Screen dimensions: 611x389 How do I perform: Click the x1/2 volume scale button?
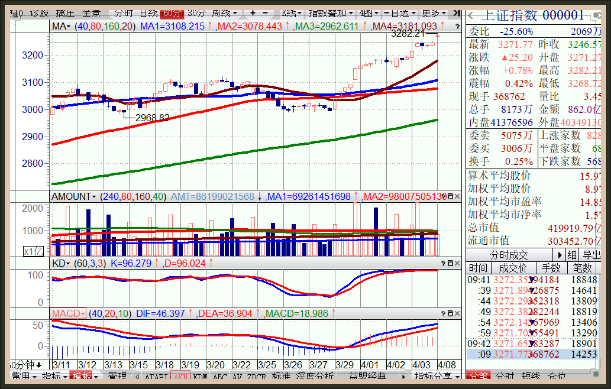pyautogui.click(x=34, y=251)
